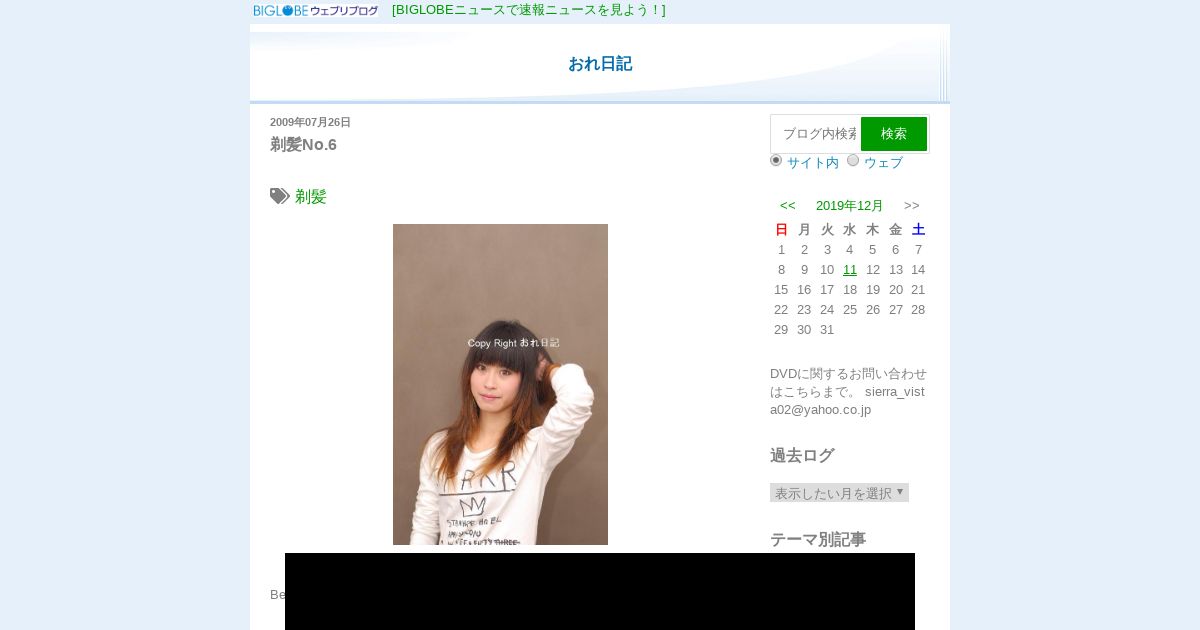Click the DVD inquiry email text
This screenshot has height=630, width=1200.
pos(849,392)
